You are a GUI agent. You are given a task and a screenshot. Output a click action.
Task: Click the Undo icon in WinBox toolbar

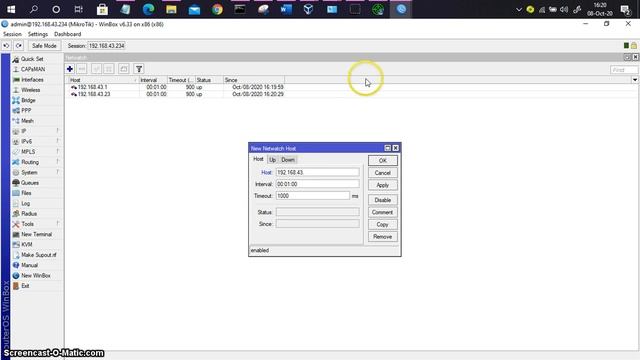pos(6,46)
